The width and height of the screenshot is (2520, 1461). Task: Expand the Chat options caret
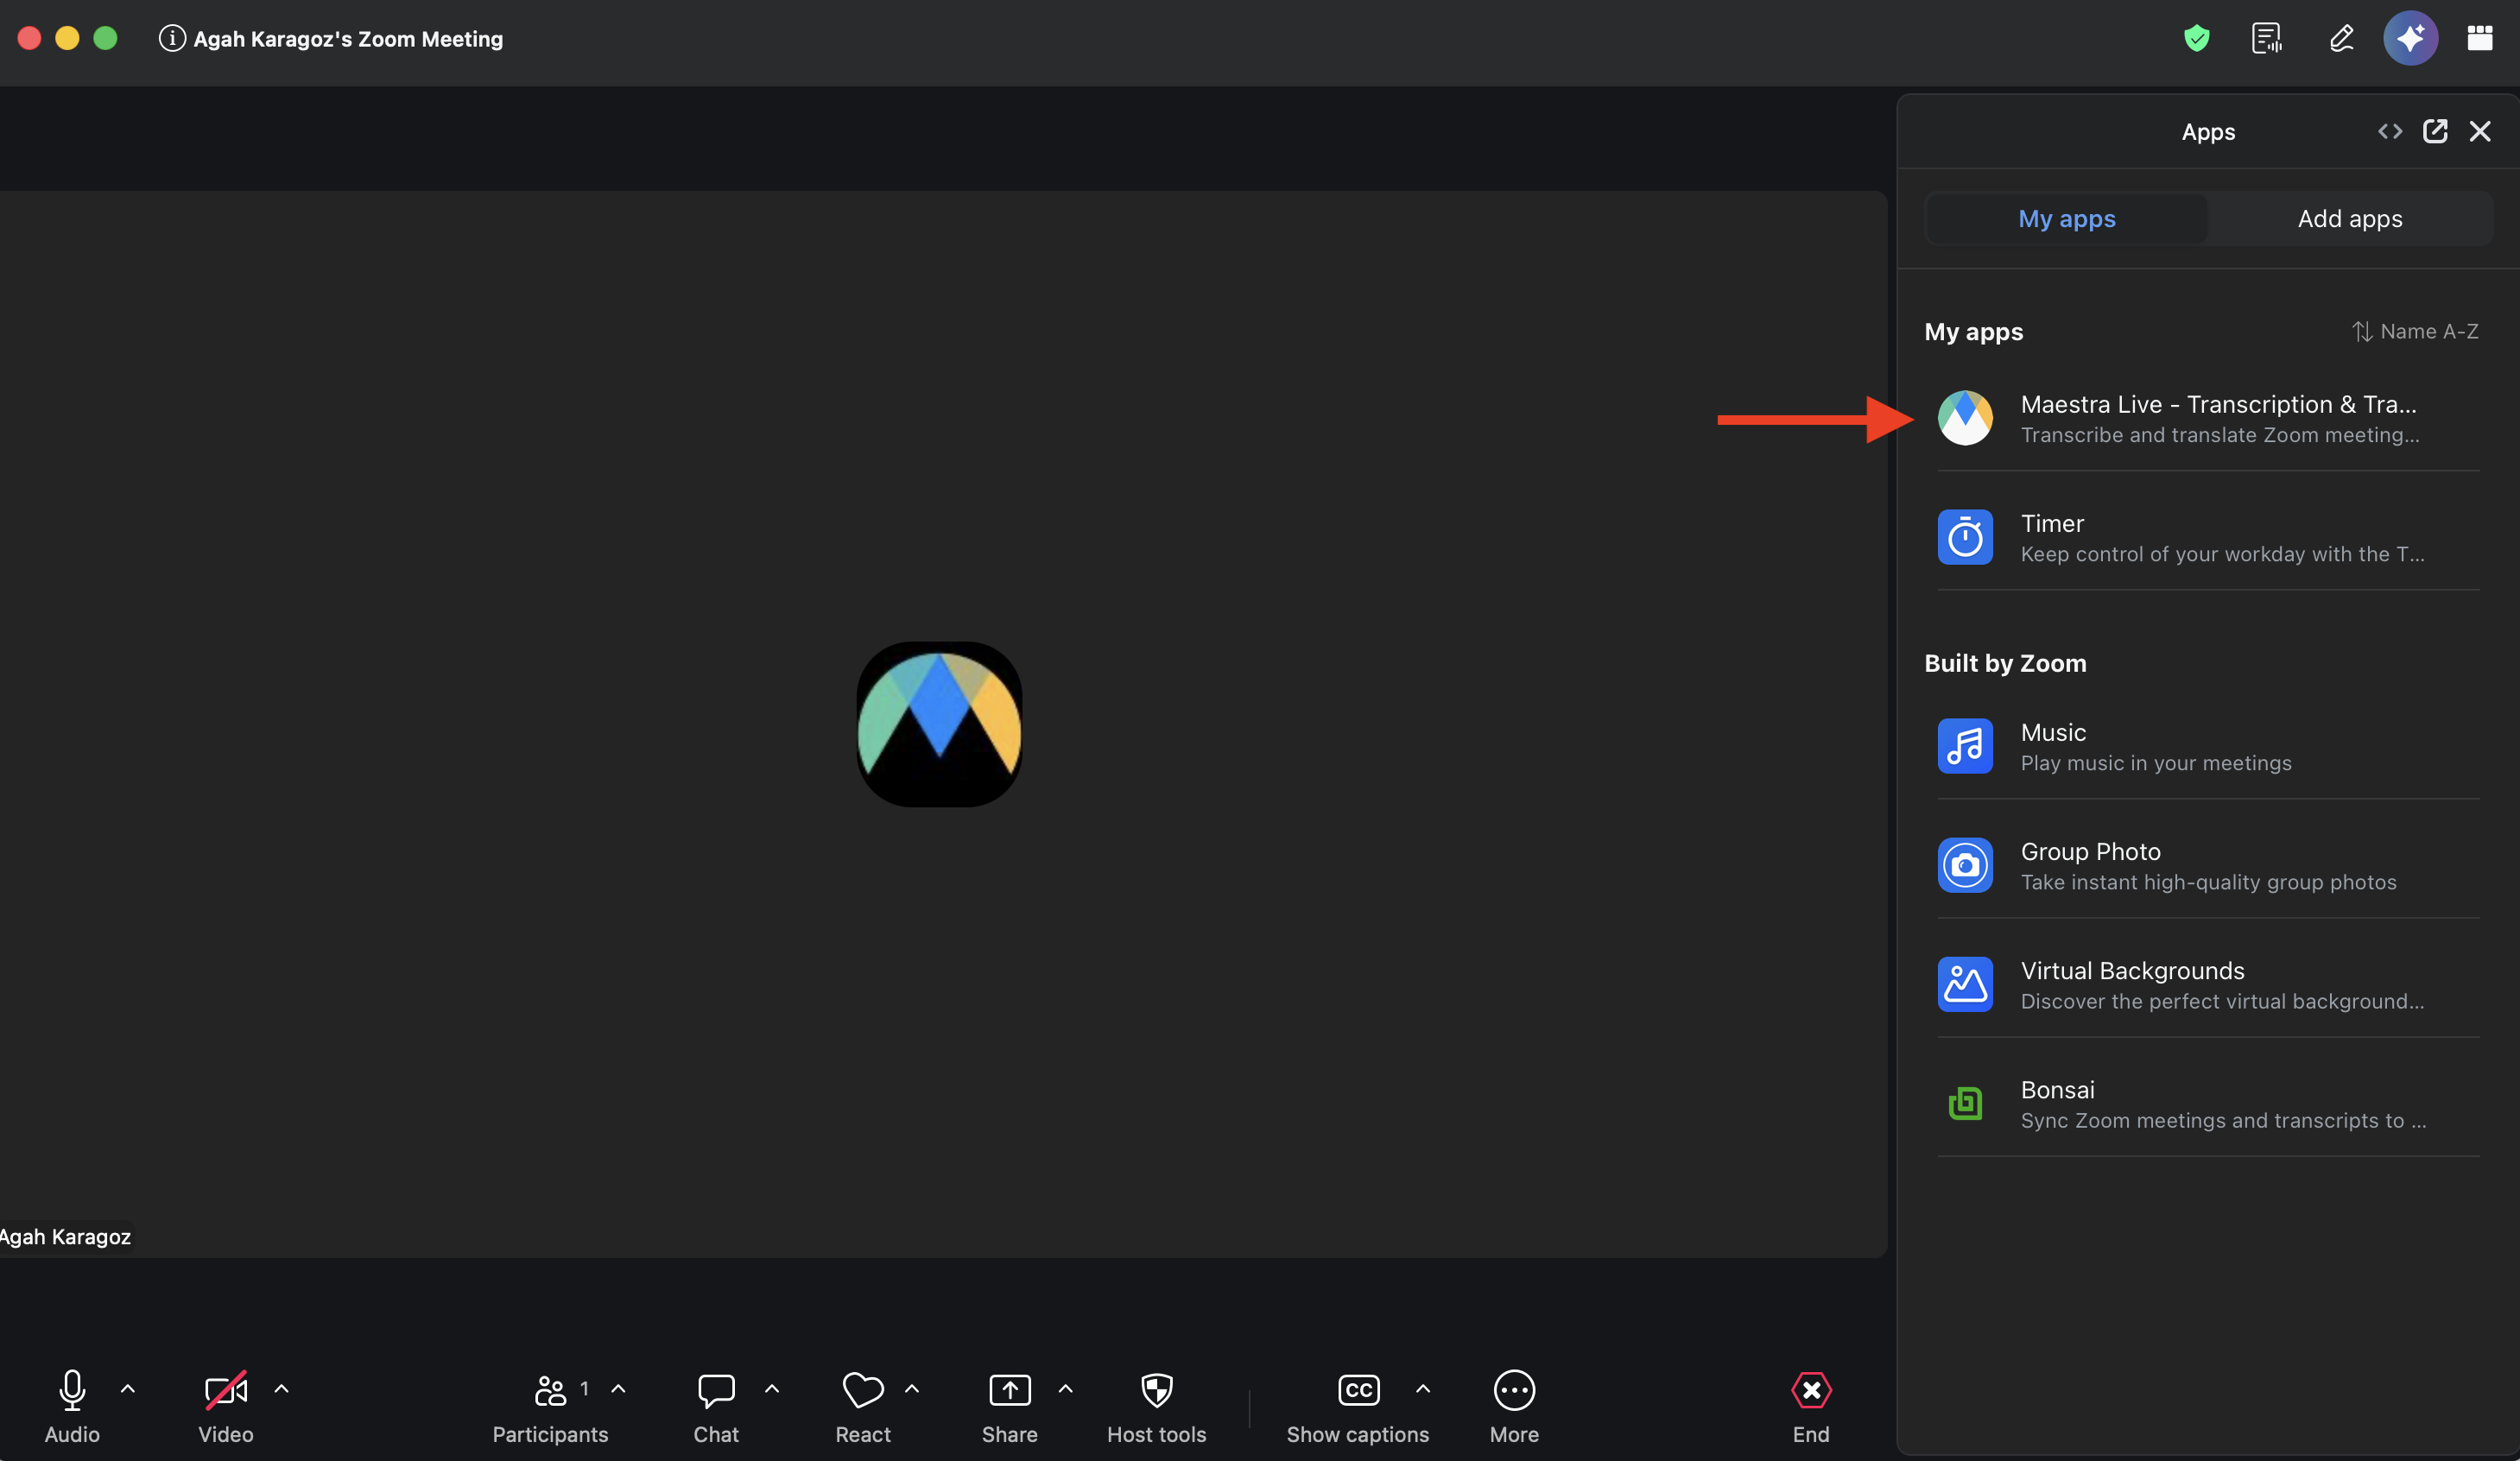(772, 1389)
